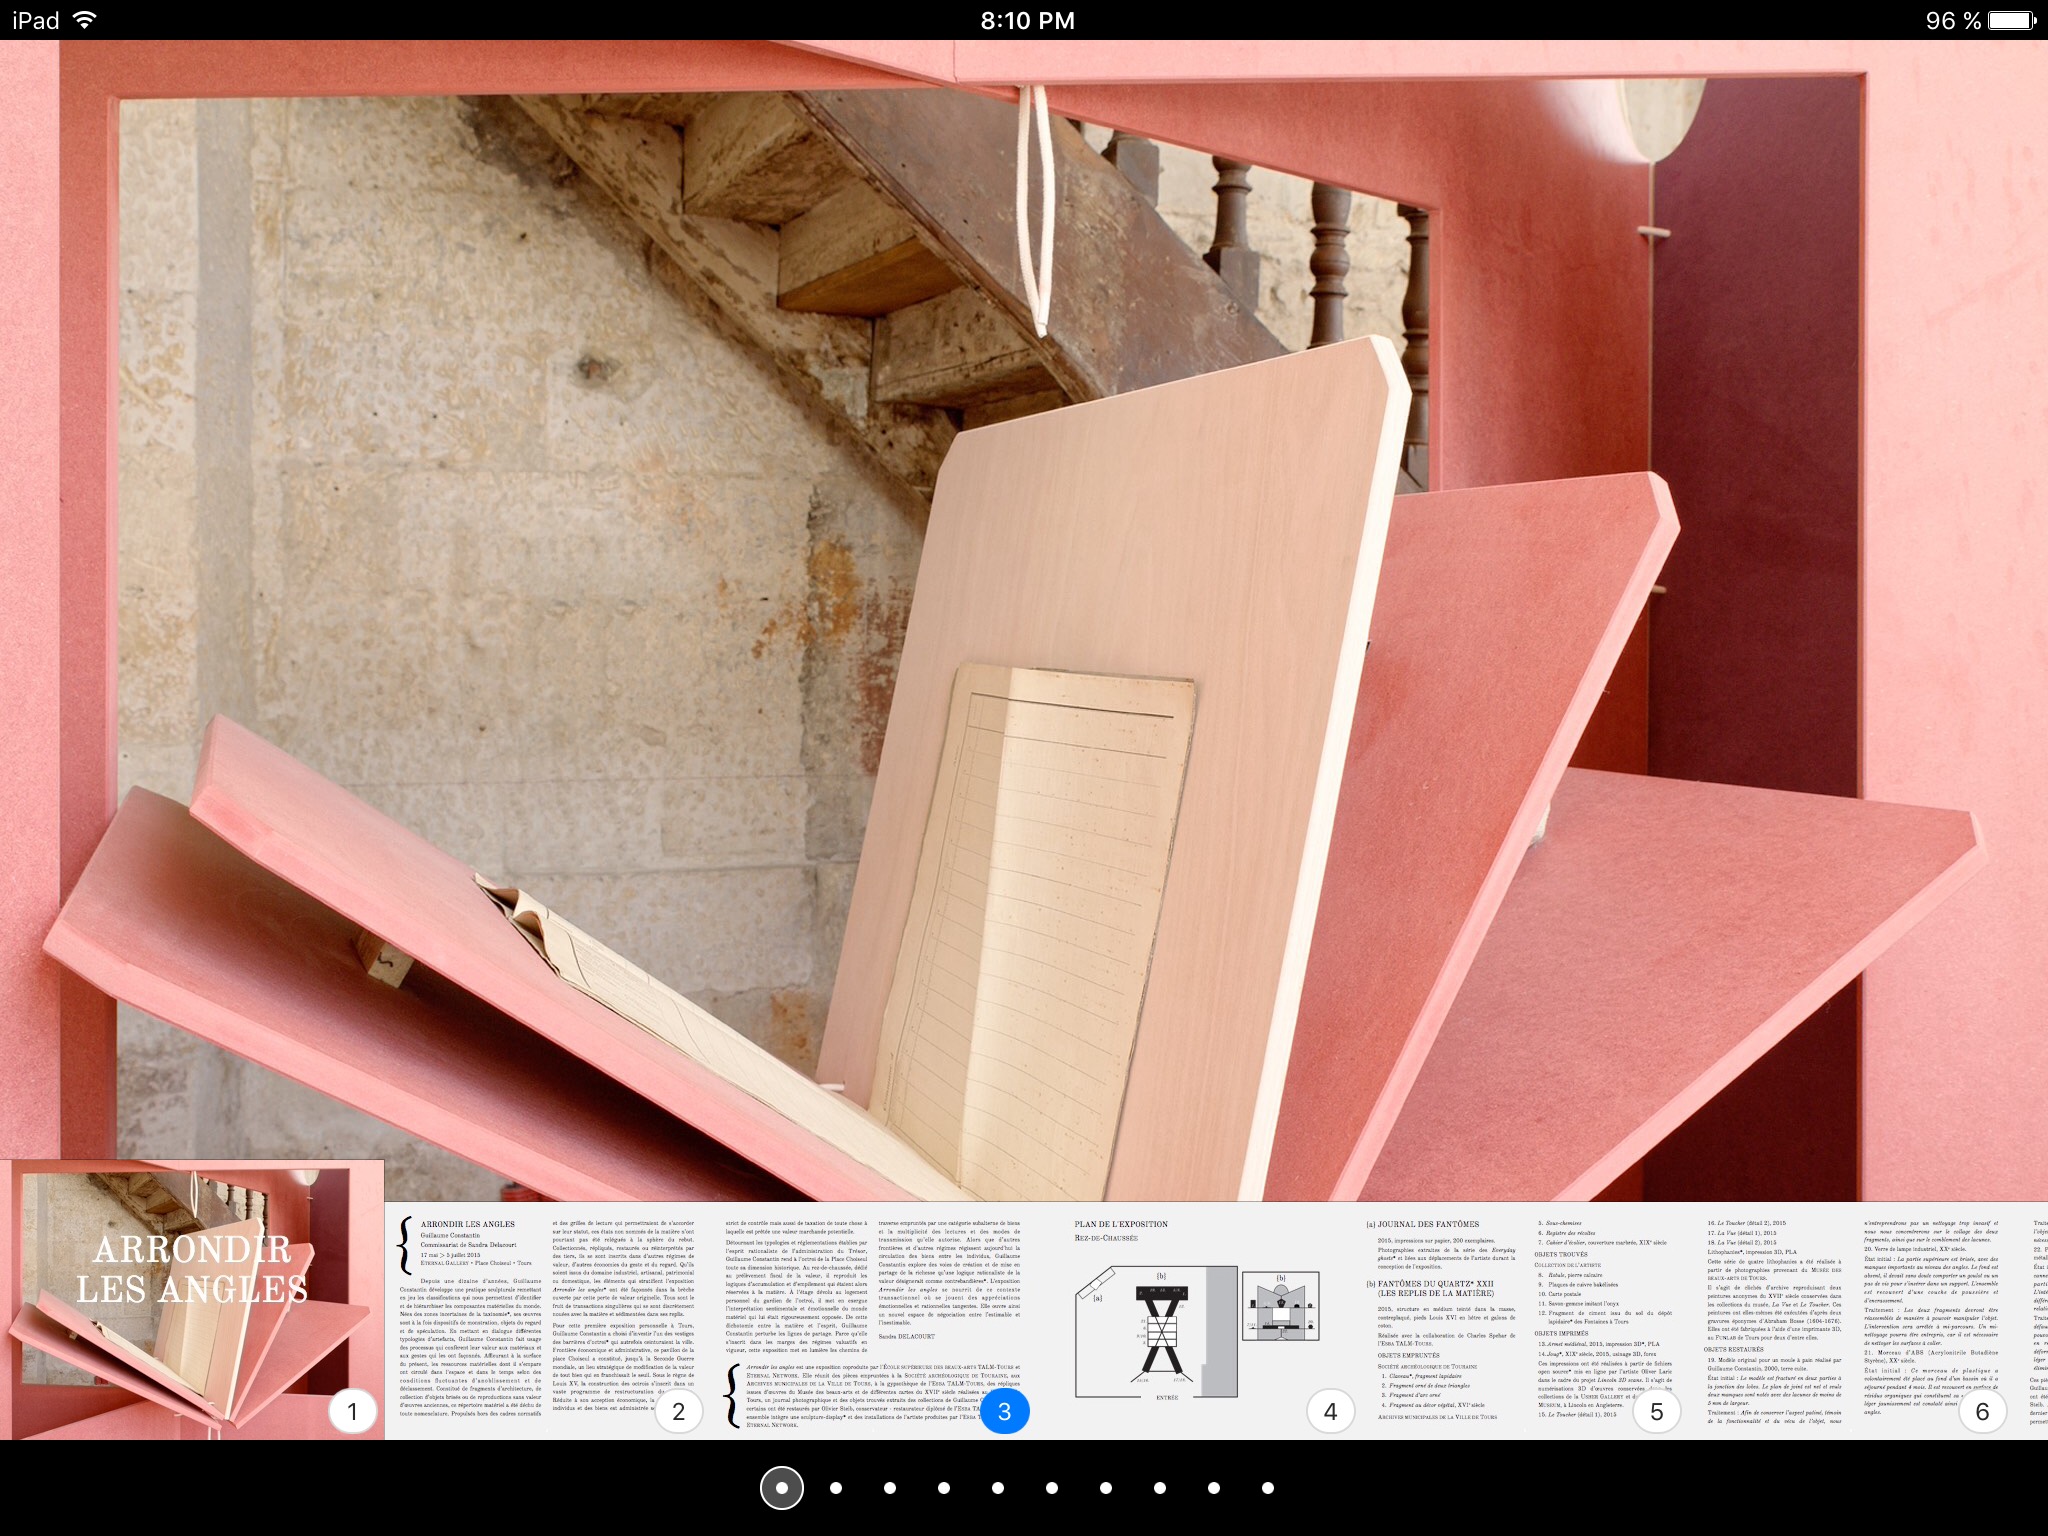Tap the Wi-Fi status icon
This screenshot has height=1536, width=2048.
pos(86,20)
